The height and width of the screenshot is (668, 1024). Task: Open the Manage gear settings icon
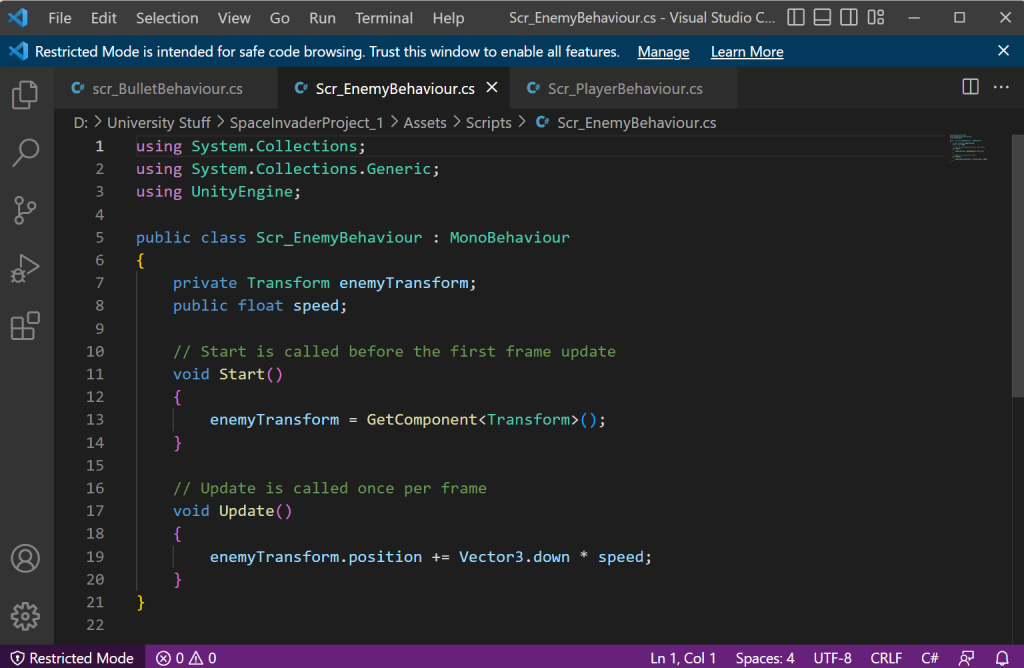click(25, 615)
